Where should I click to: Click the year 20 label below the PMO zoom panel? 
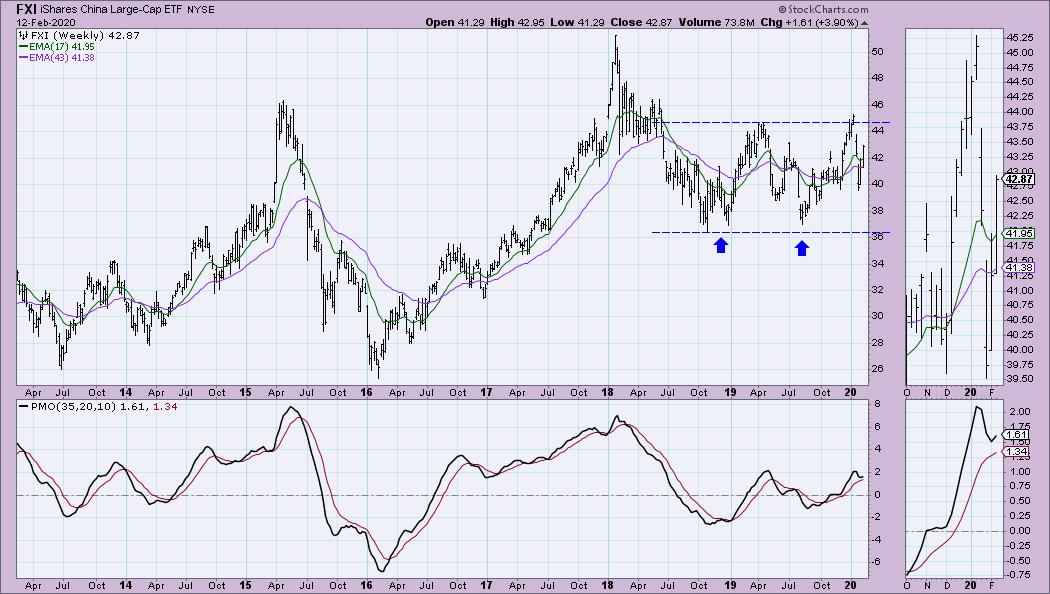[x=970, y=585]
